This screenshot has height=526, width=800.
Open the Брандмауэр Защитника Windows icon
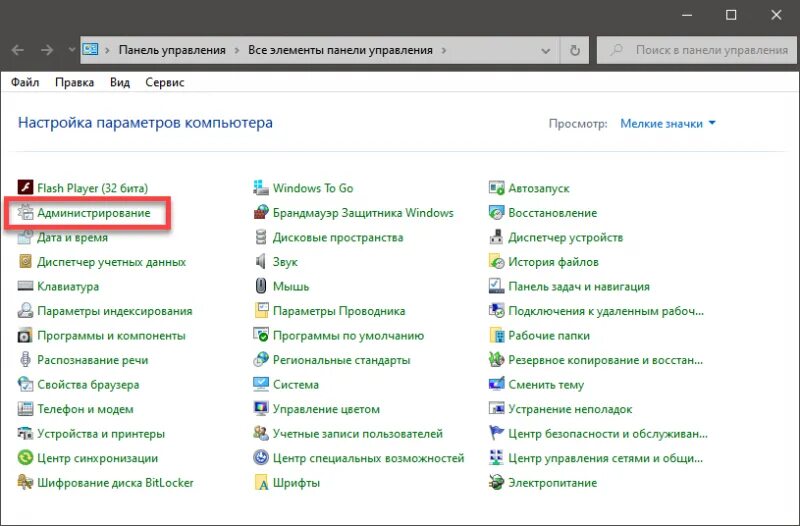click(261, 212)
